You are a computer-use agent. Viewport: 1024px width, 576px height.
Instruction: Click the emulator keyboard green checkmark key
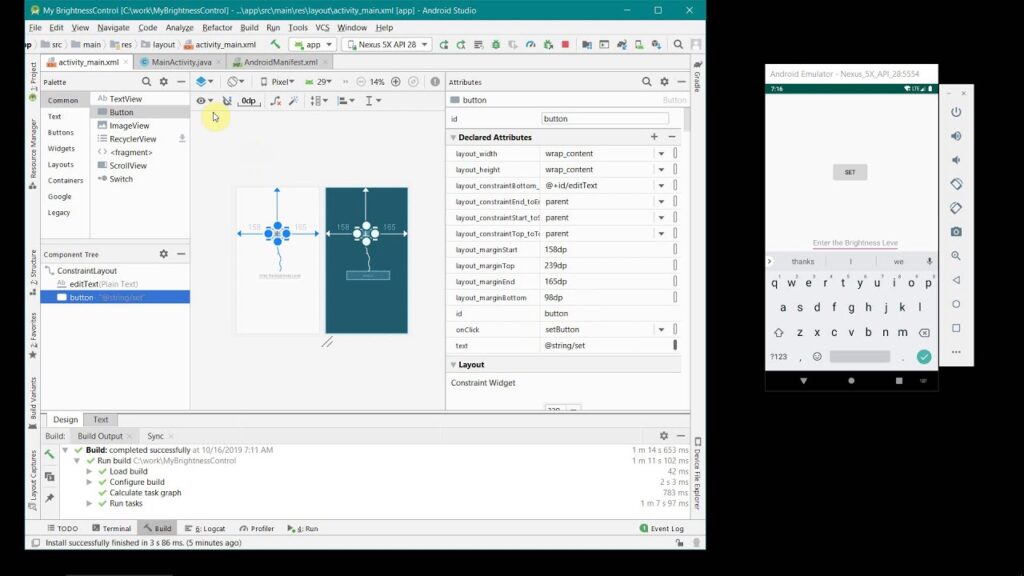pyautogui.click(x=923, y=357)
